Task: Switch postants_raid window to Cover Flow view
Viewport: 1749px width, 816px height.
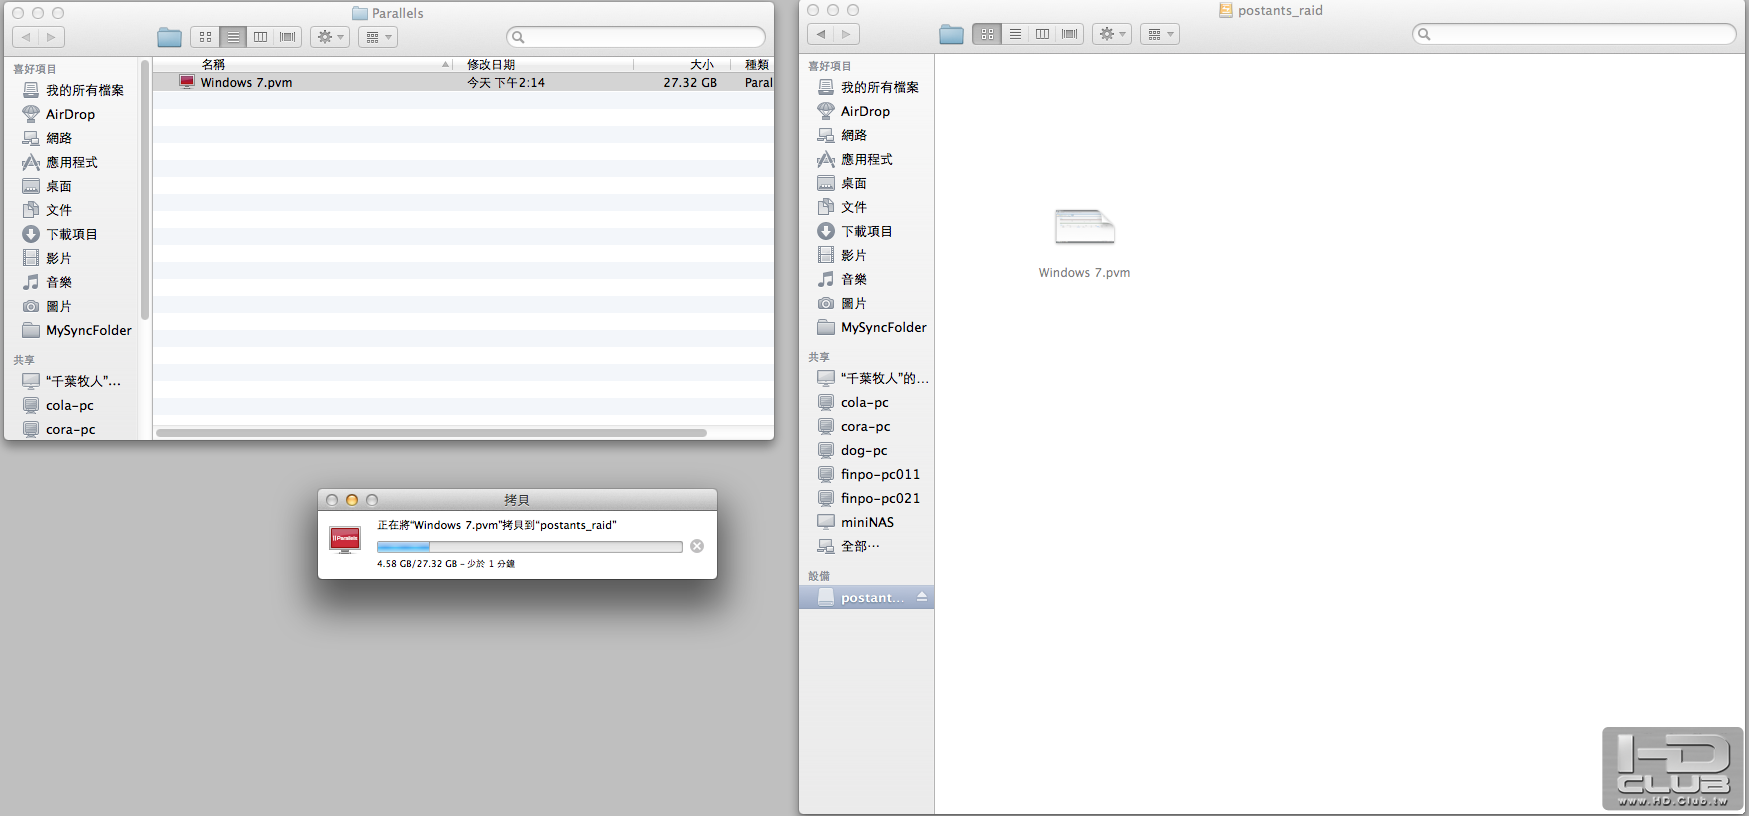Action: click(x=1070, y=34)
